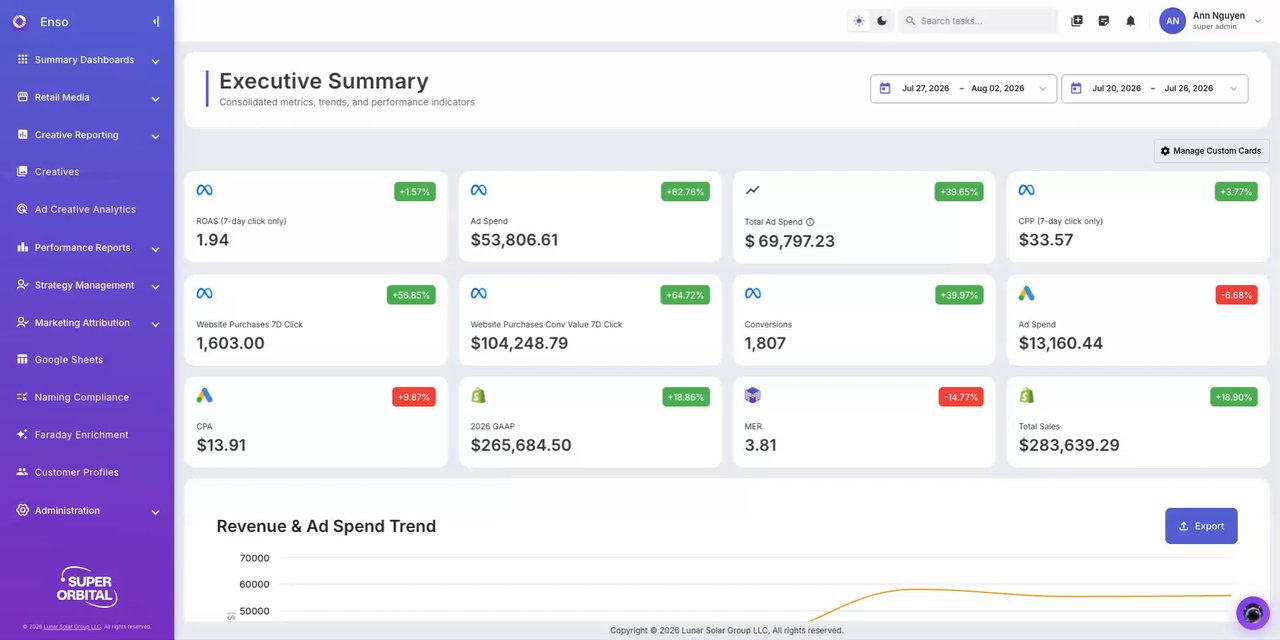The image size is (1280, 640).
Task: Open the notes icon in top bar
Action: (1104, 21)
